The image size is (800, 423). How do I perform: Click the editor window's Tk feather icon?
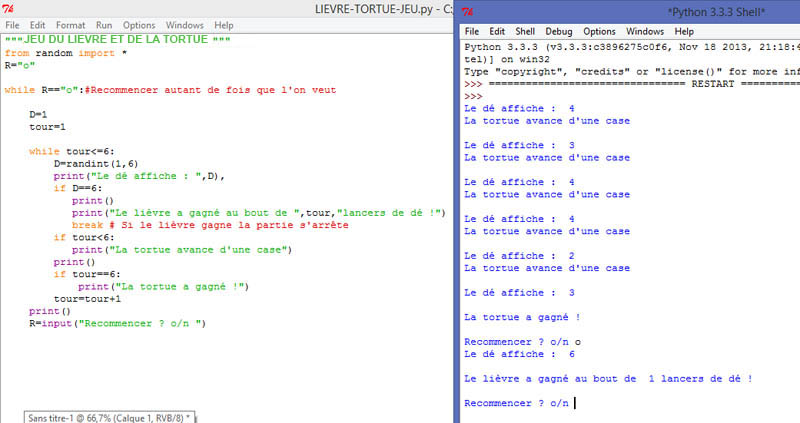(11, 9)
